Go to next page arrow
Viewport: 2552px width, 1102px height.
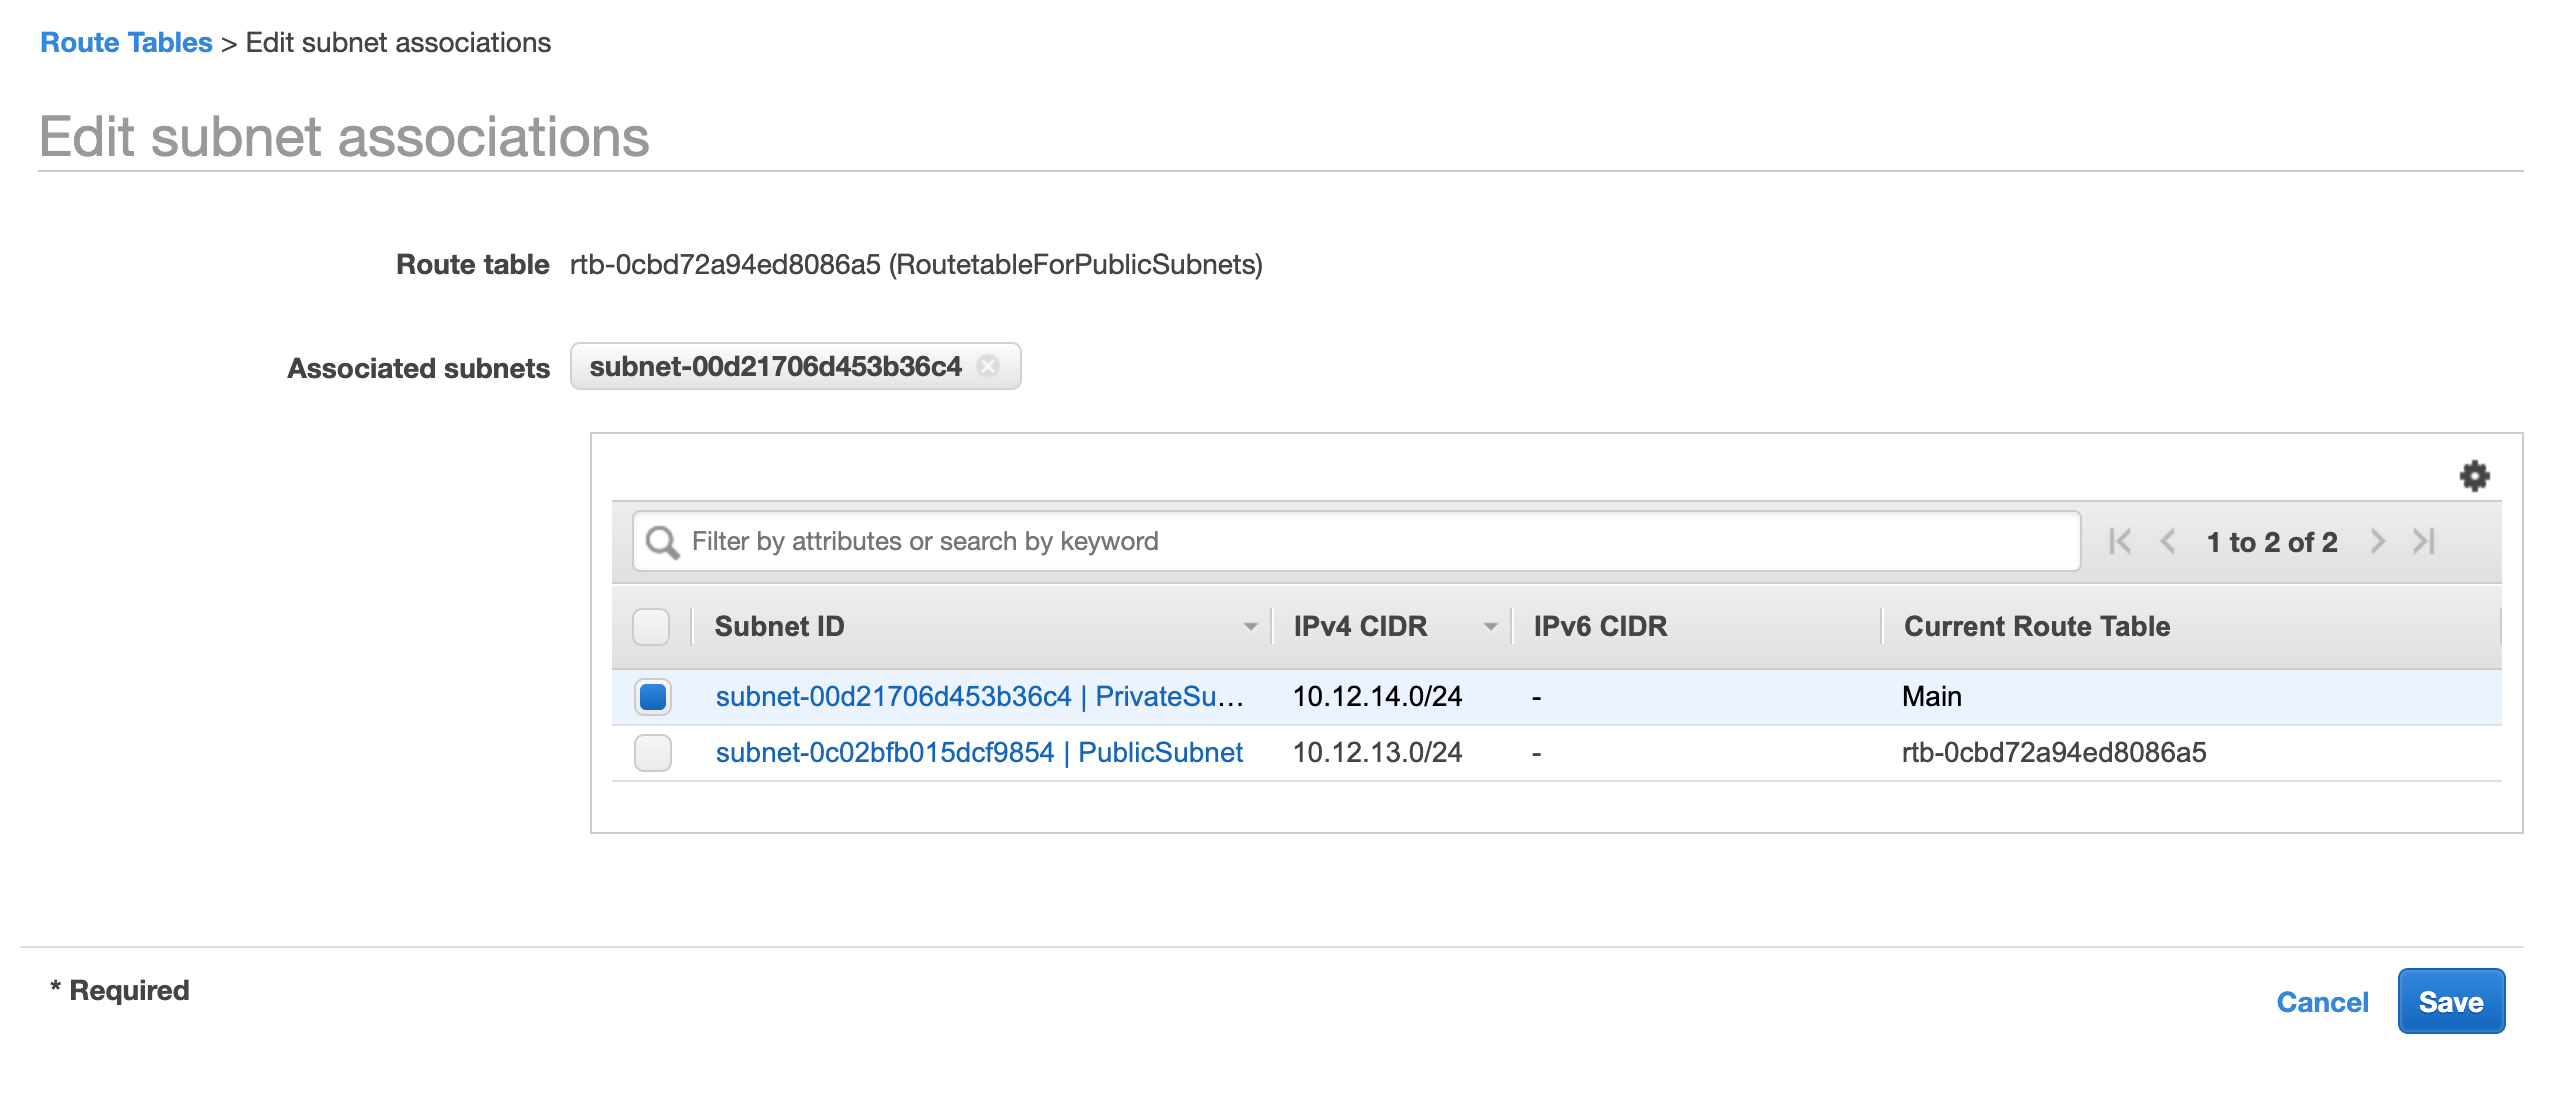click(2377, 542)
